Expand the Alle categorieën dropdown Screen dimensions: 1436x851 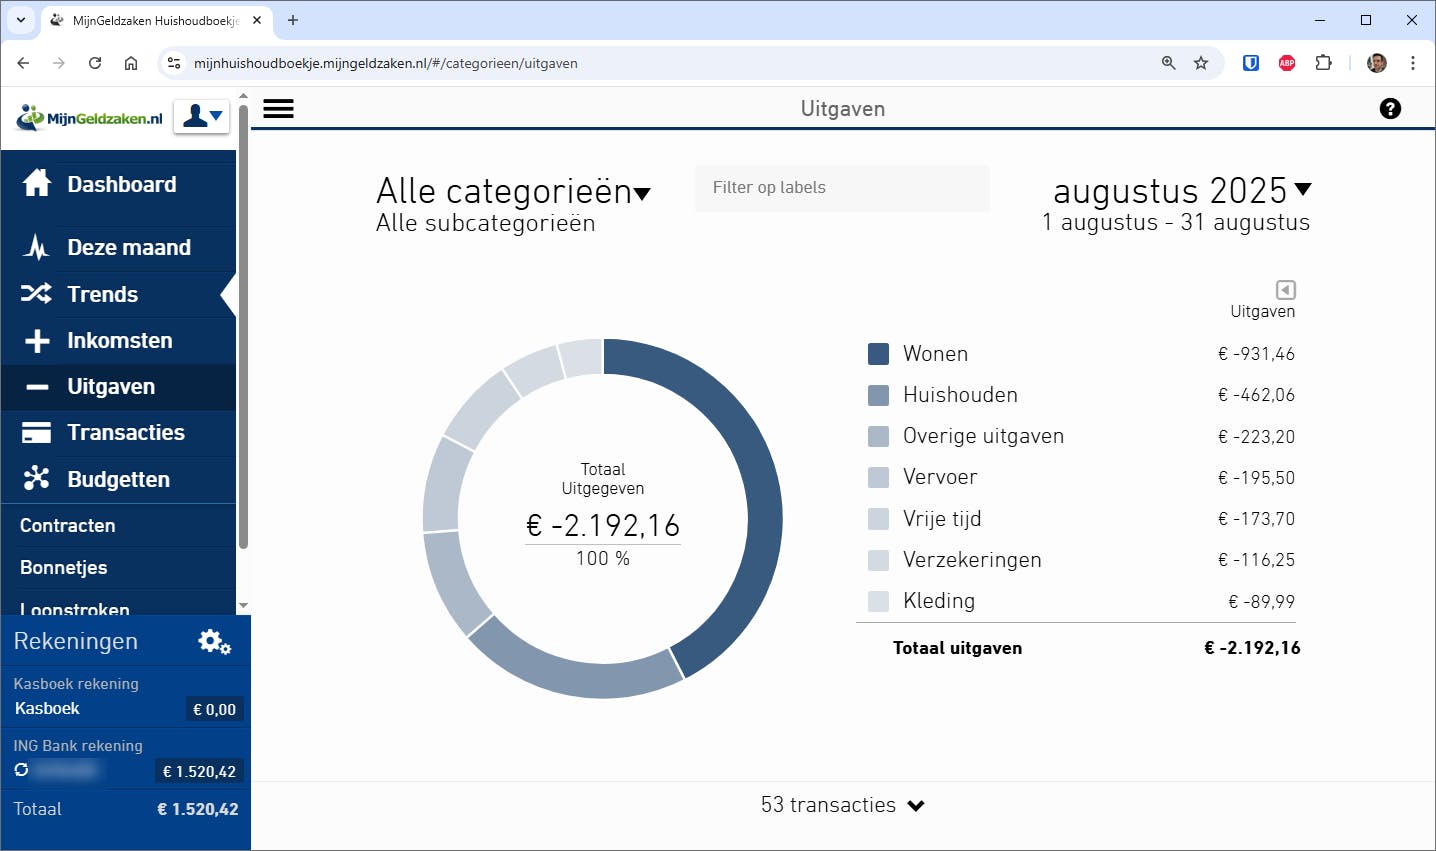coord(514,191)
